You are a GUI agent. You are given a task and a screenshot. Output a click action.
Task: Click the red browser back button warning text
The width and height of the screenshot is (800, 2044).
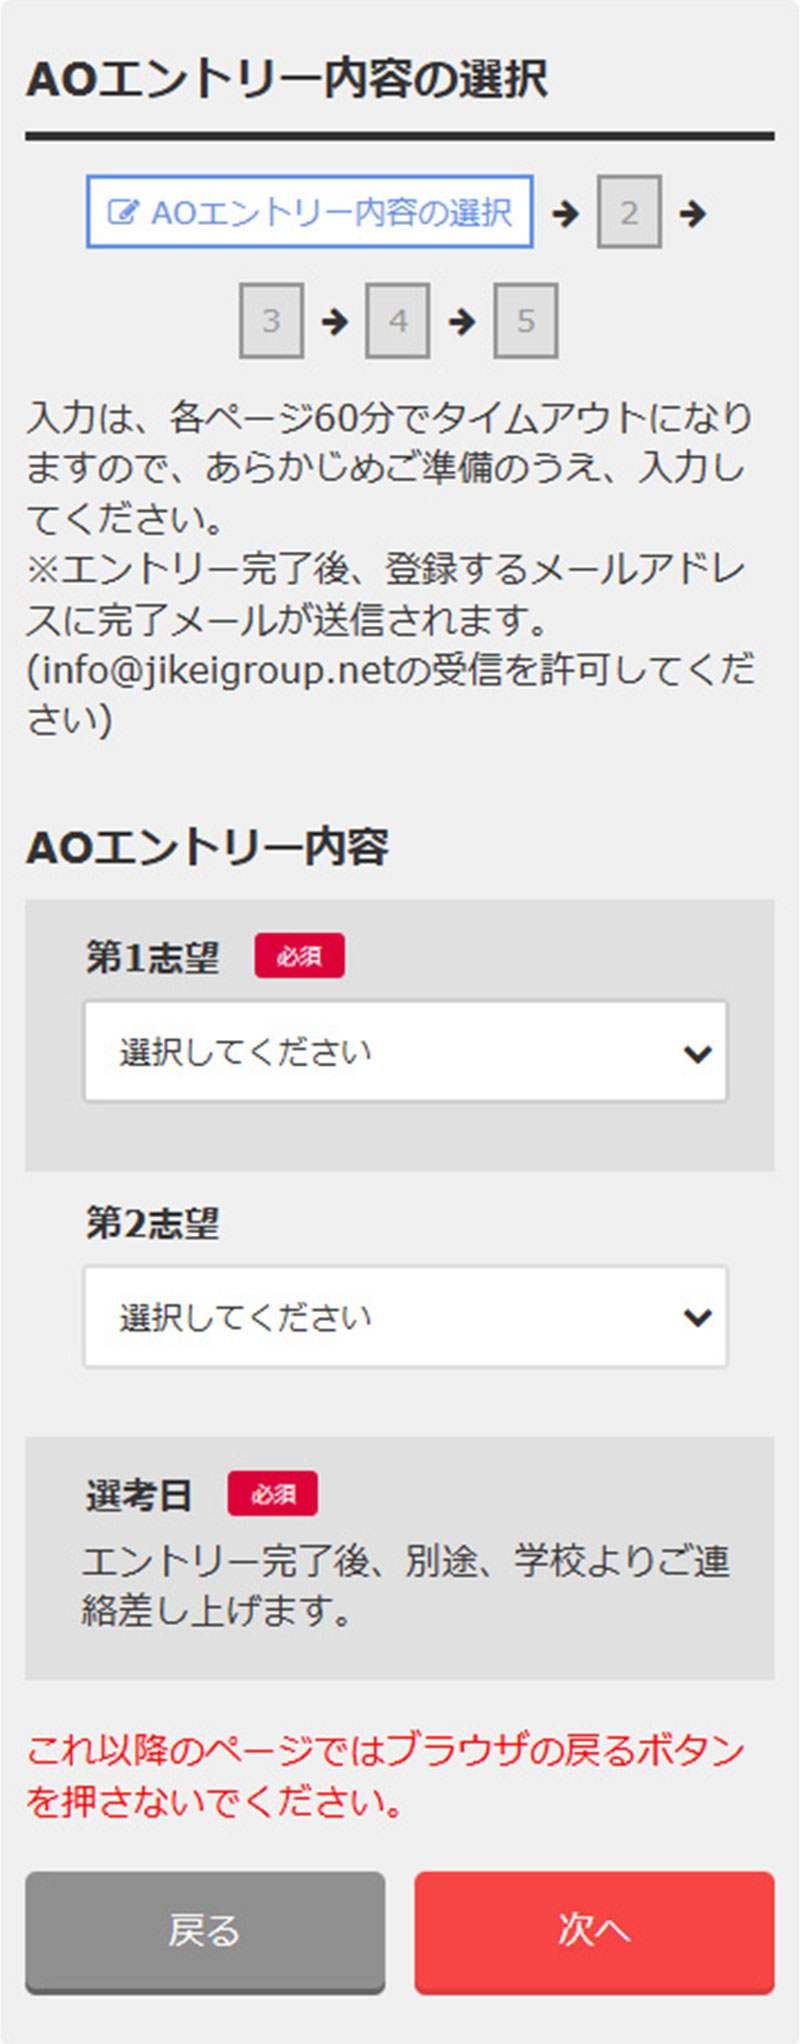pos(385,1776)
